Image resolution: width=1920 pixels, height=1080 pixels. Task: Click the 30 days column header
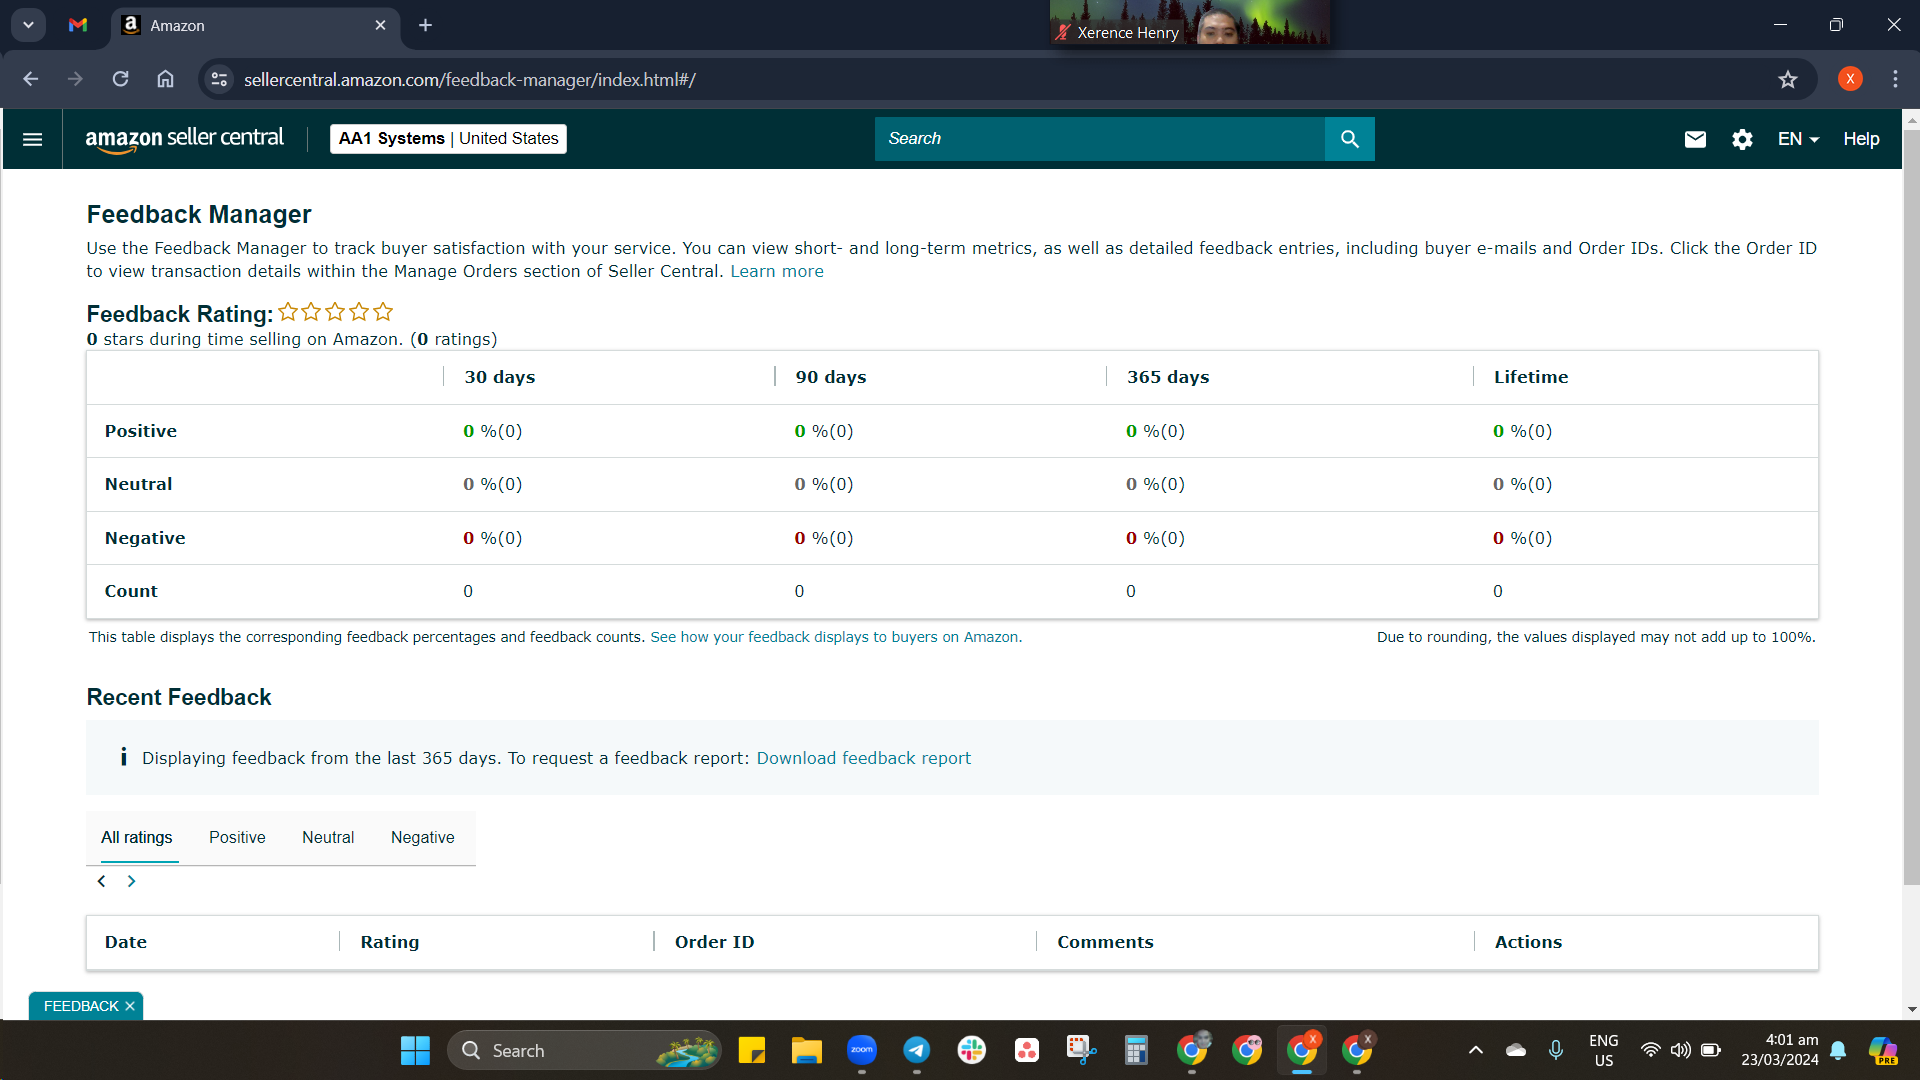[500, 377]
